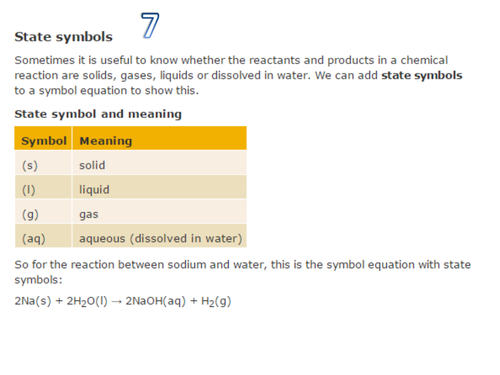Viewport: 500px width, 375px height.
Task: Click H2(g) in the equation
Action: click(216, 301)
